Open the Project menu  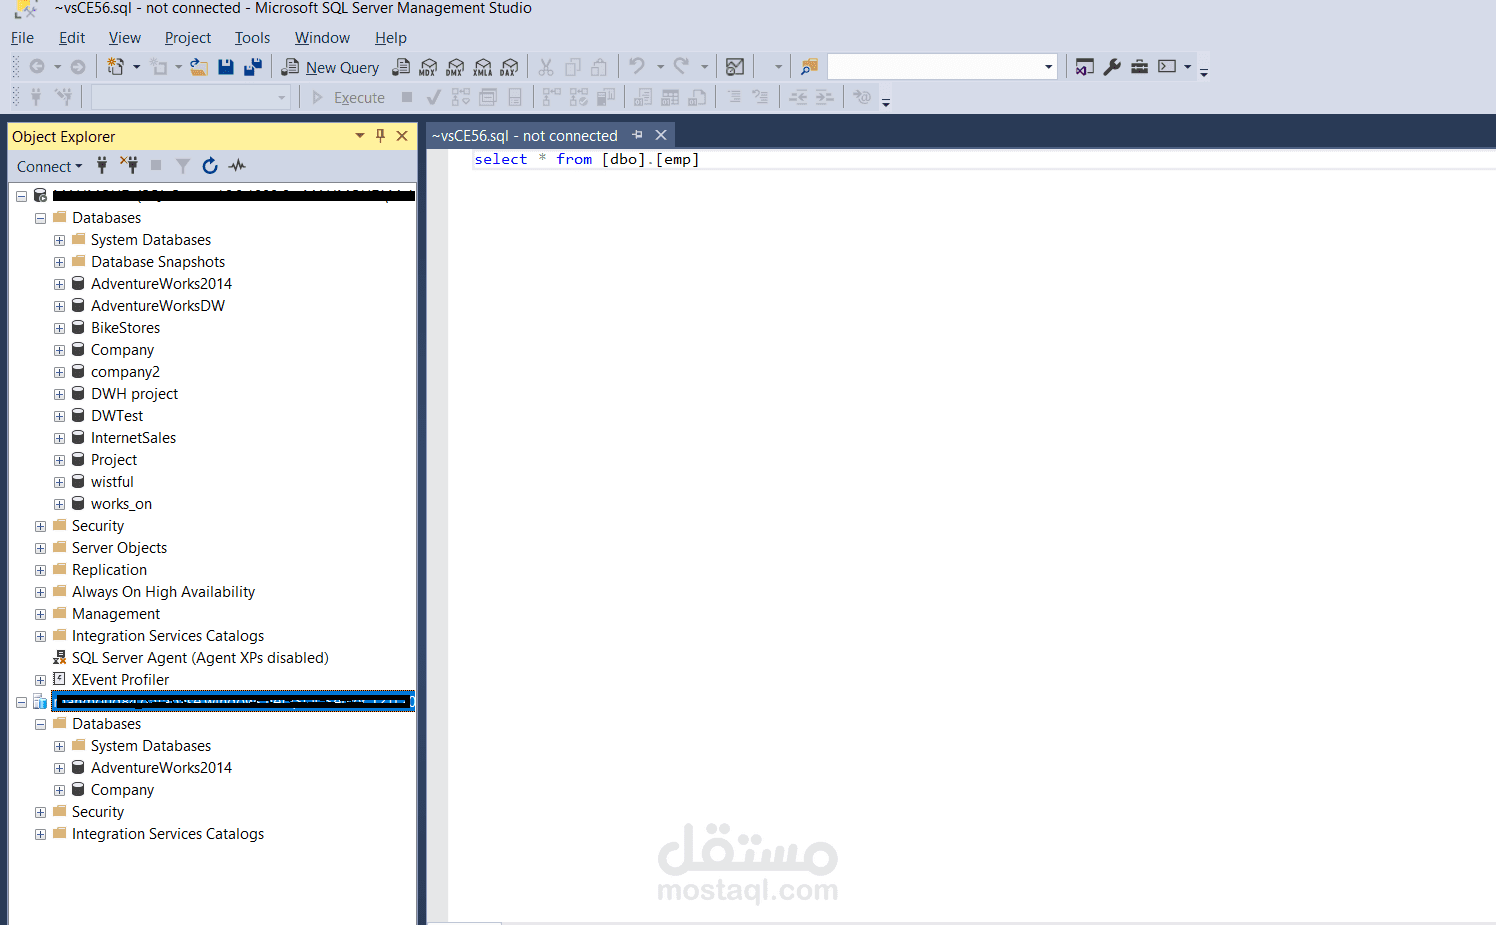click(x=188, y=38)
